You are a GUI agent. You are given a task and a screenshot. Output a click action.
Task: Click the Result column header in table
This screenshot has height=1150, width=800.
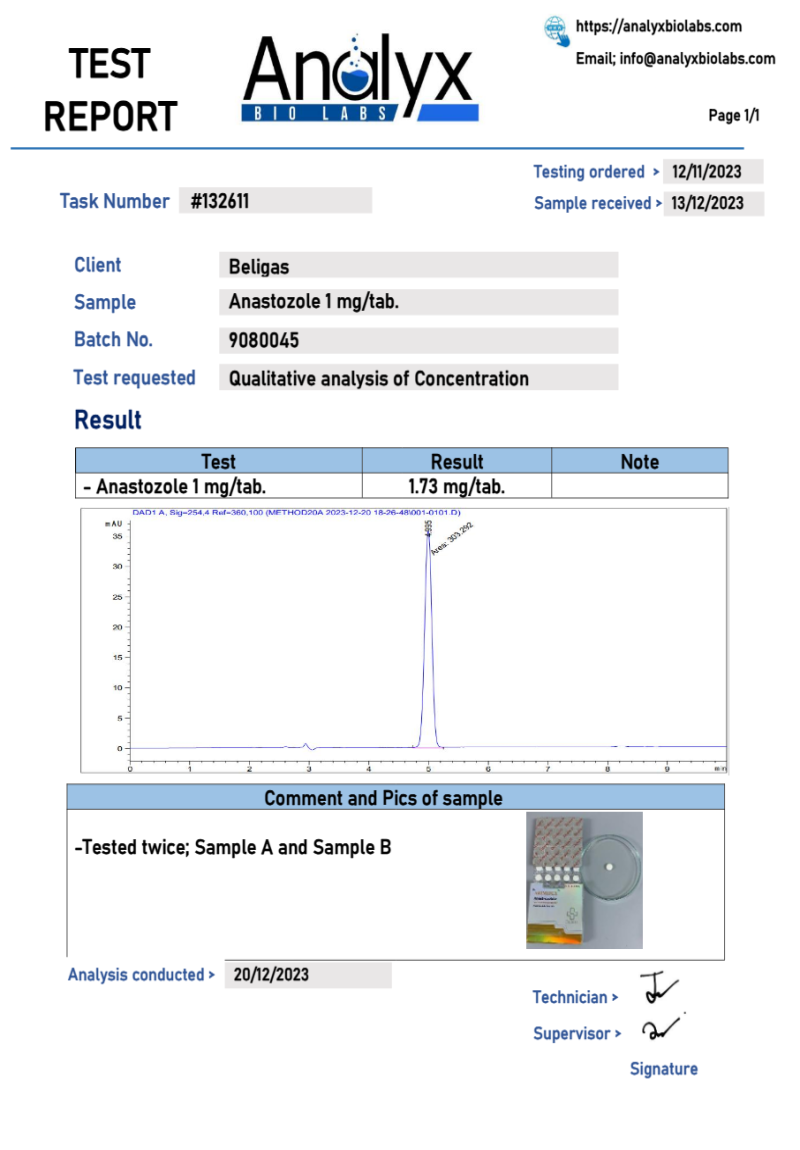tap(456, 461)
